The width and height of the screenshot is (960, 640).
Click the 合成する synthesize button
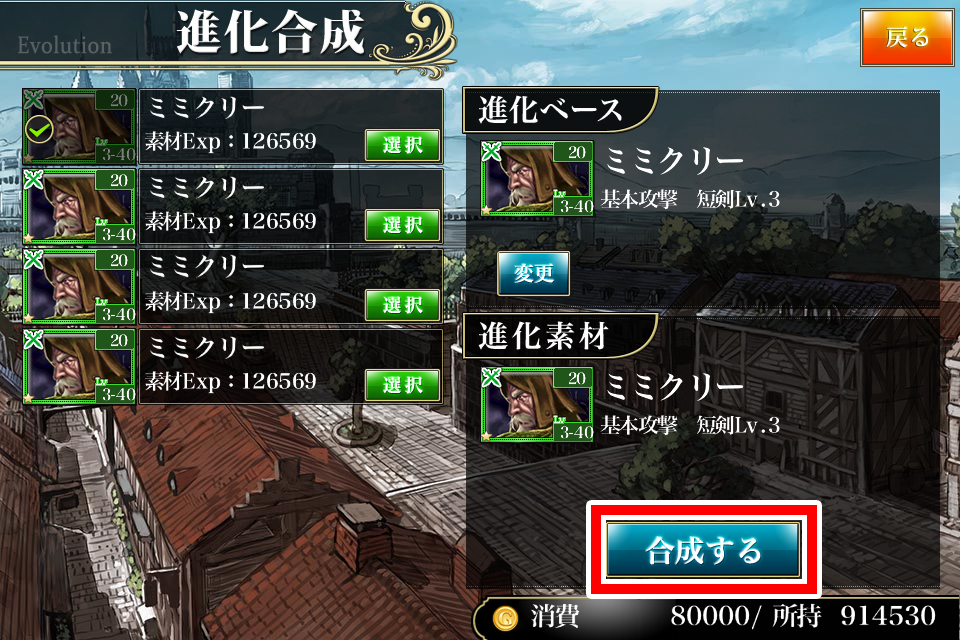click(703, 549)
